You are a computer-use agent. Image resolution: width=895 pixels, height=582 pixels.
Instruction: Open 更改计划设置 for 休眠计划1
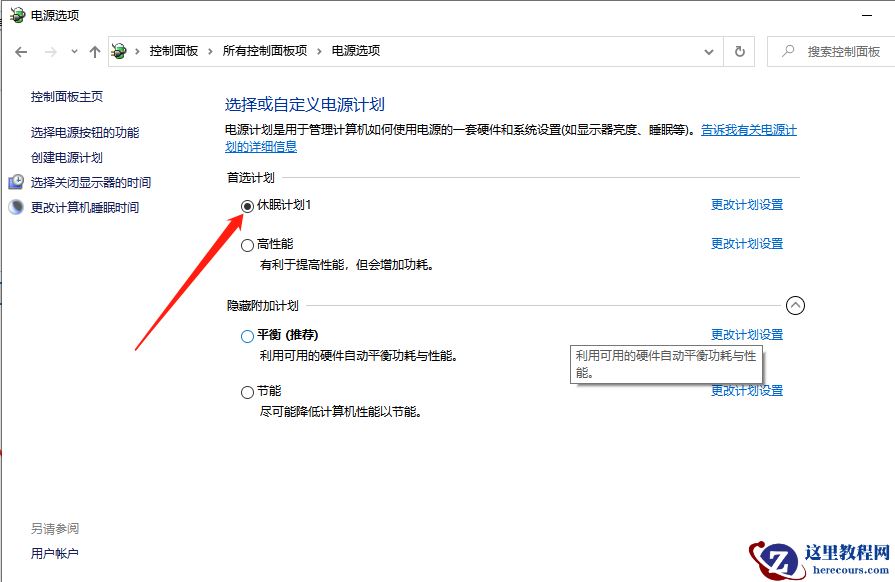pyautogui.click(x=749, y=204)
